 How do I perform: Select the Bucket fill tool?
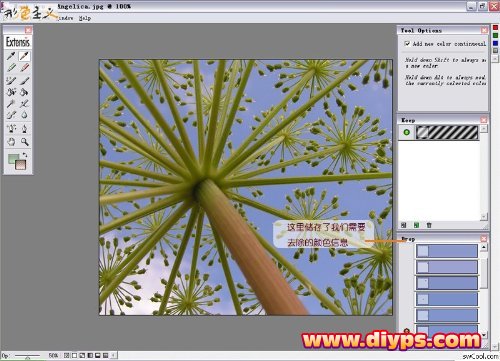(x=24, y=92)
